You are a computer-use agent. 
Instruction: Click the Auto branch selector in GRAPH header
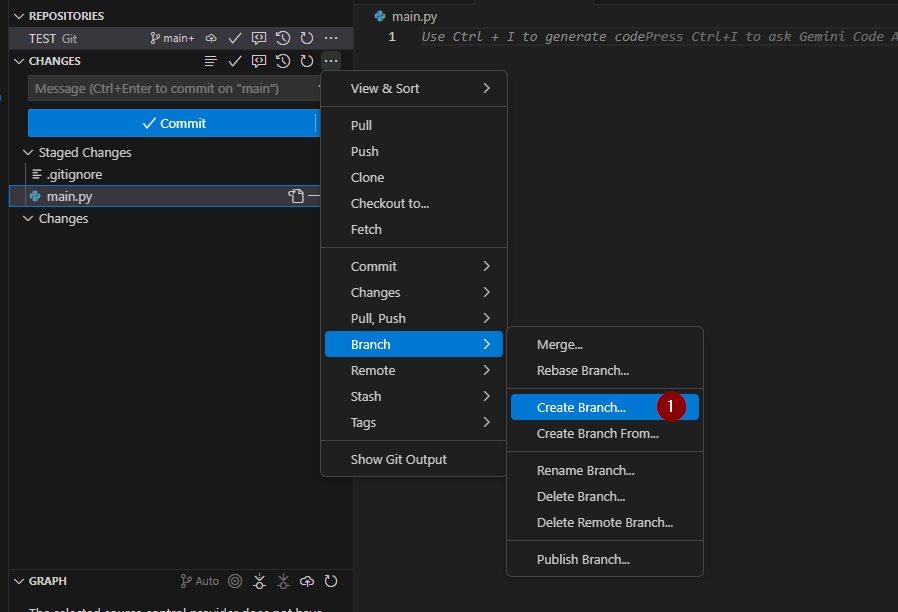pos(199,581)
